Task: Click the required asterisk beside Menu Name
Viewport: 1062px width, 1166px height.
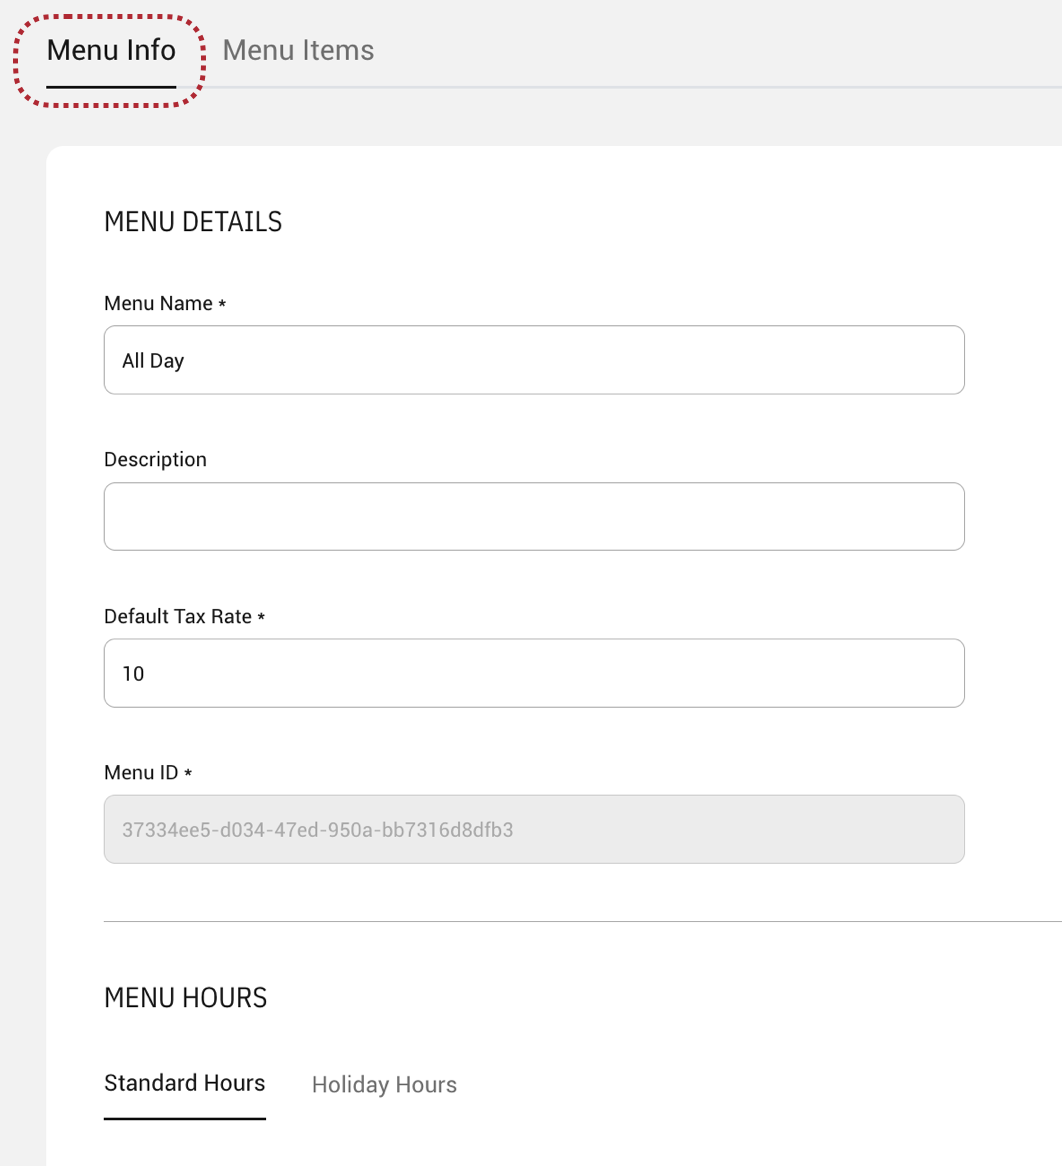Action: [x=222, y=304]
